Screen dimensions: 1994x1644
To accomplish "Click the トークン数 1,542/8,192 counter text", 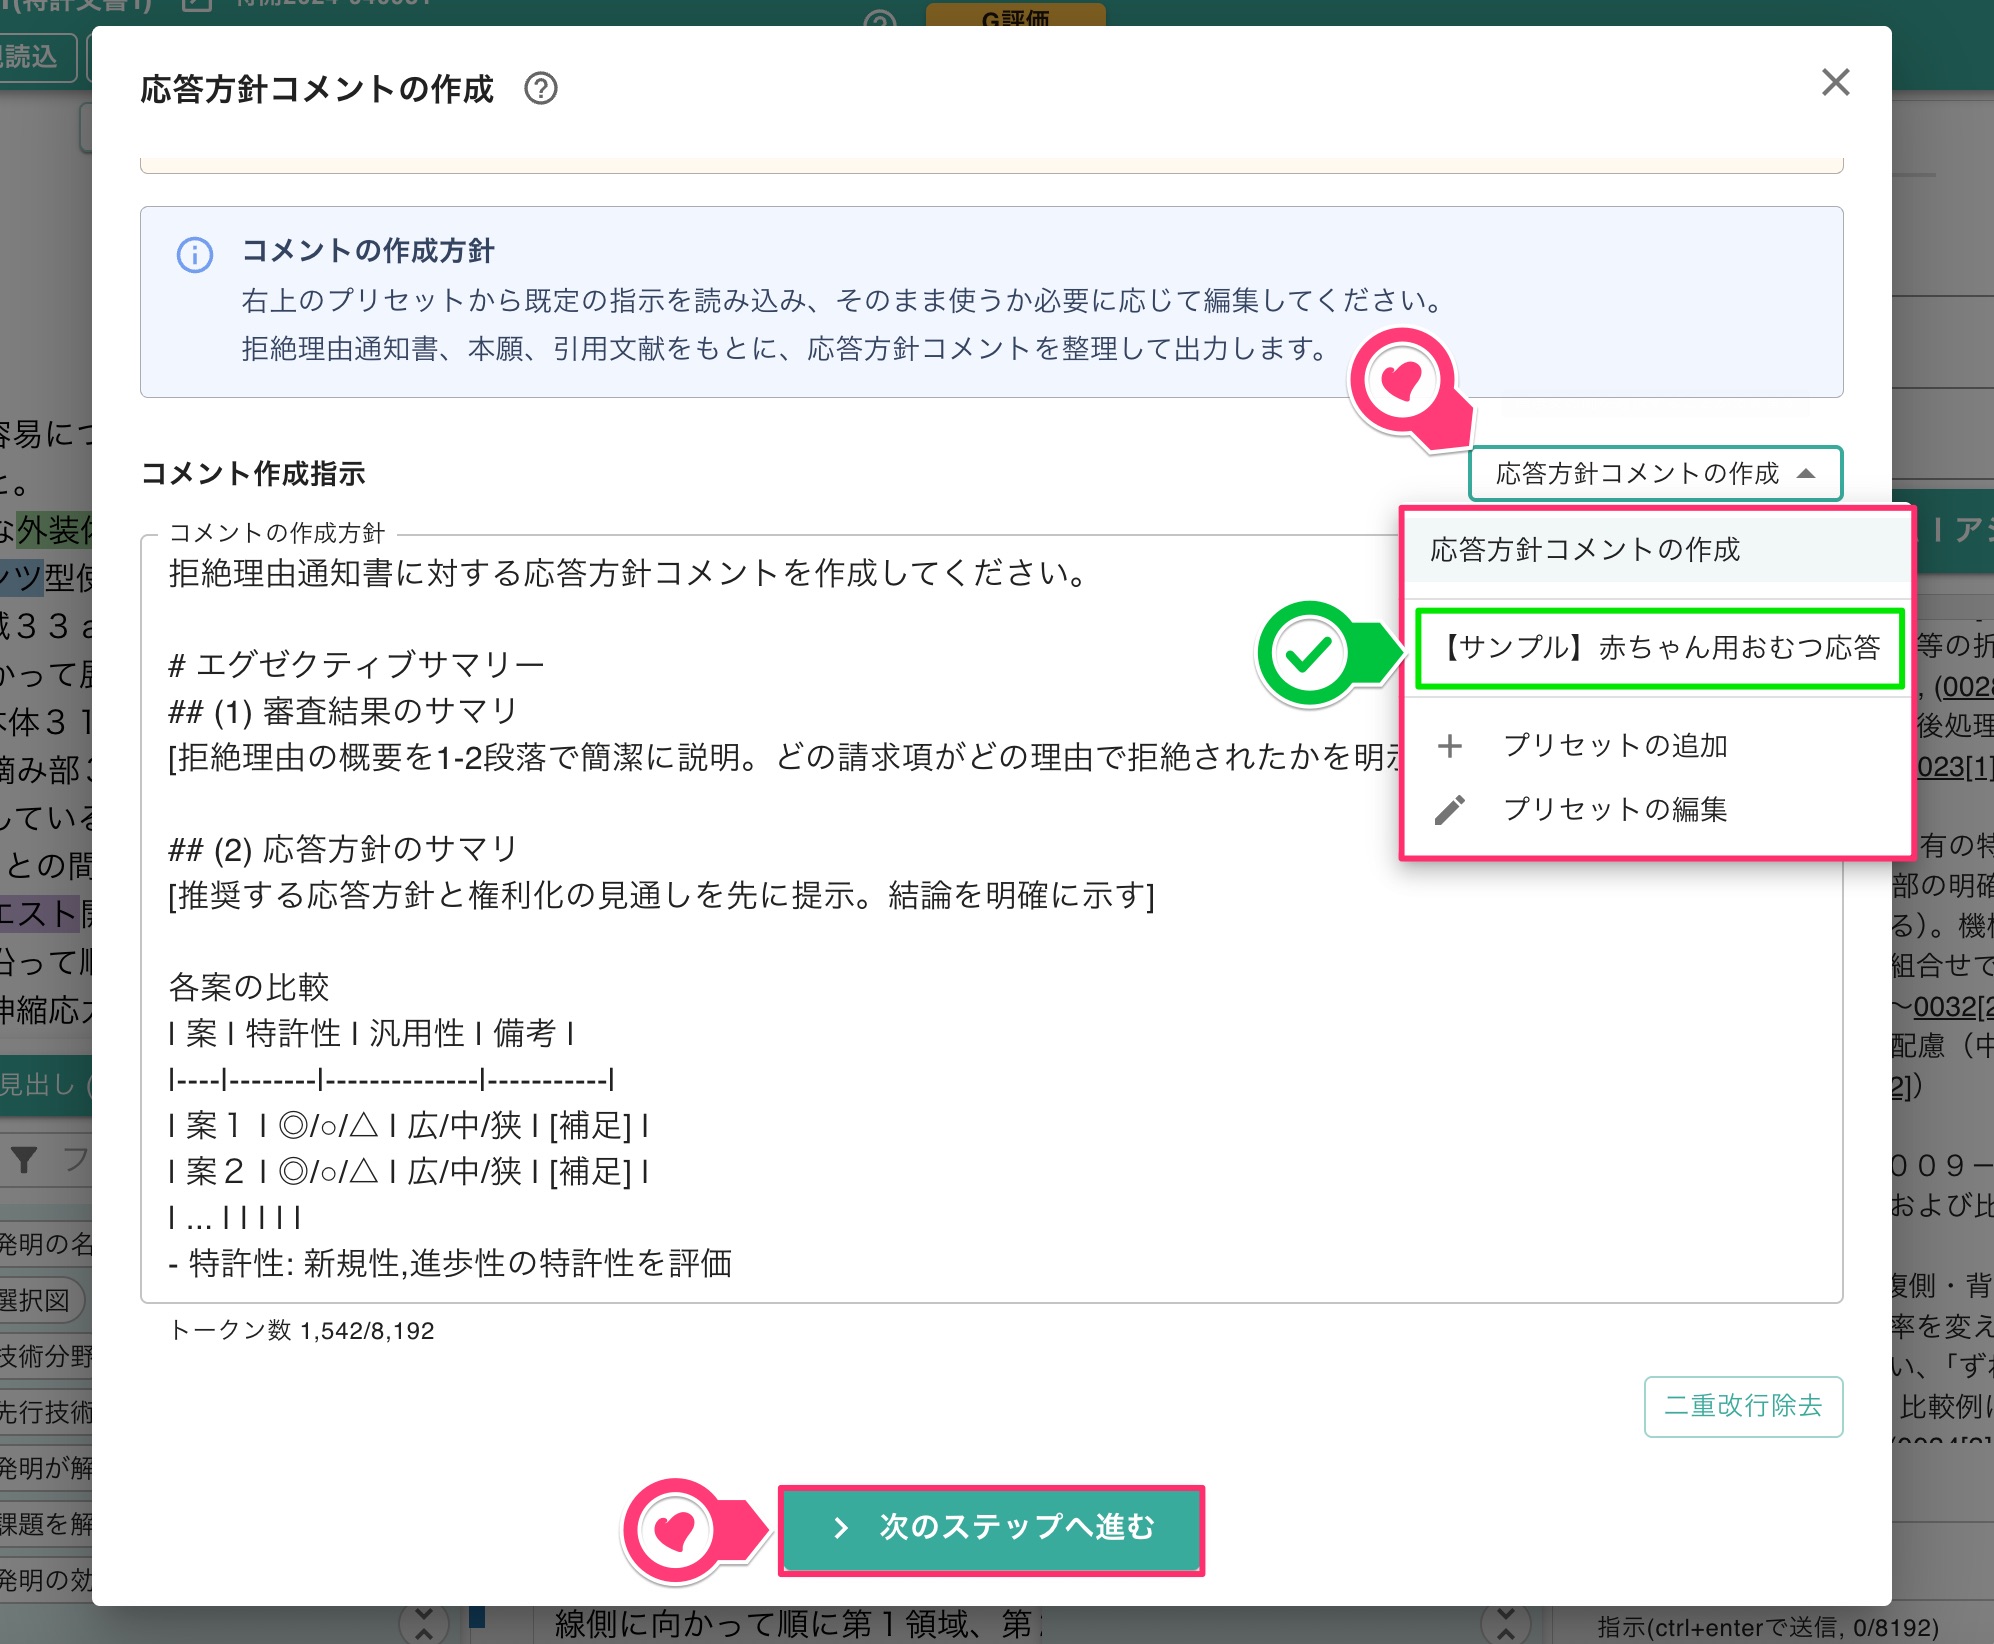I will pyautogui.click(x=302, y=1331).
